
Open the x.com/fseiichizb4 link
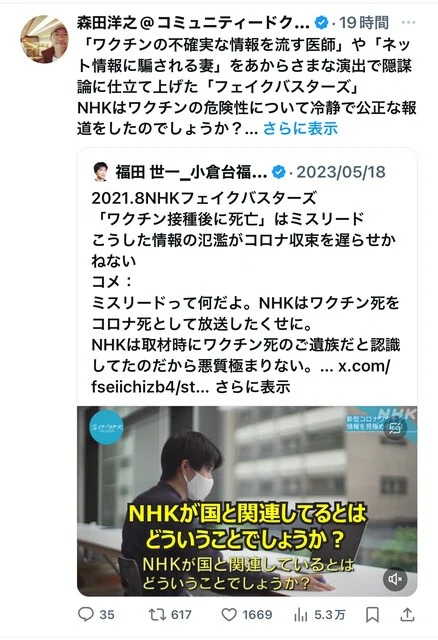click(241, 376)
